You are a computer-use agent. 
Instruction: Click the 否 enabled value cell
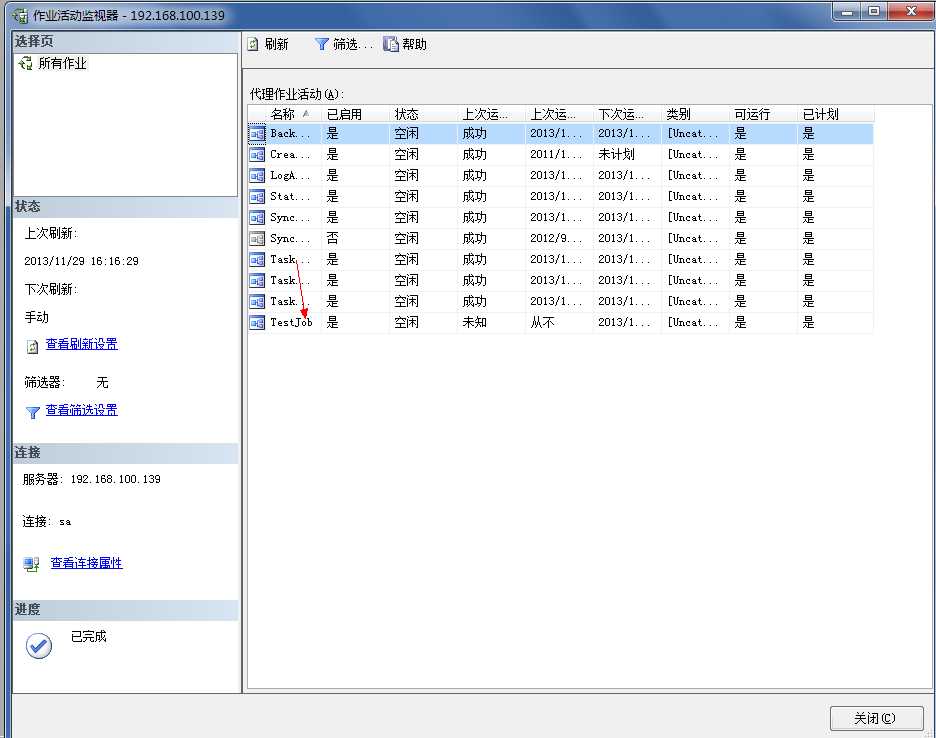(x=332, y=238)
